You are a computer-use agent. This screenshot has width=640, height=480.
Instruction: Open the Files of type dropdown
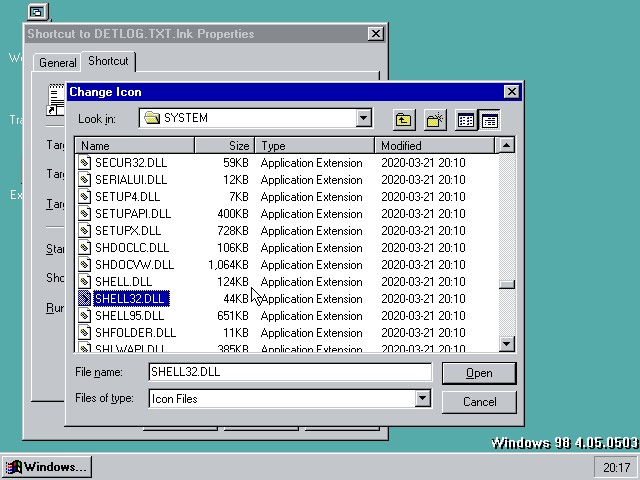click(422, 398)
